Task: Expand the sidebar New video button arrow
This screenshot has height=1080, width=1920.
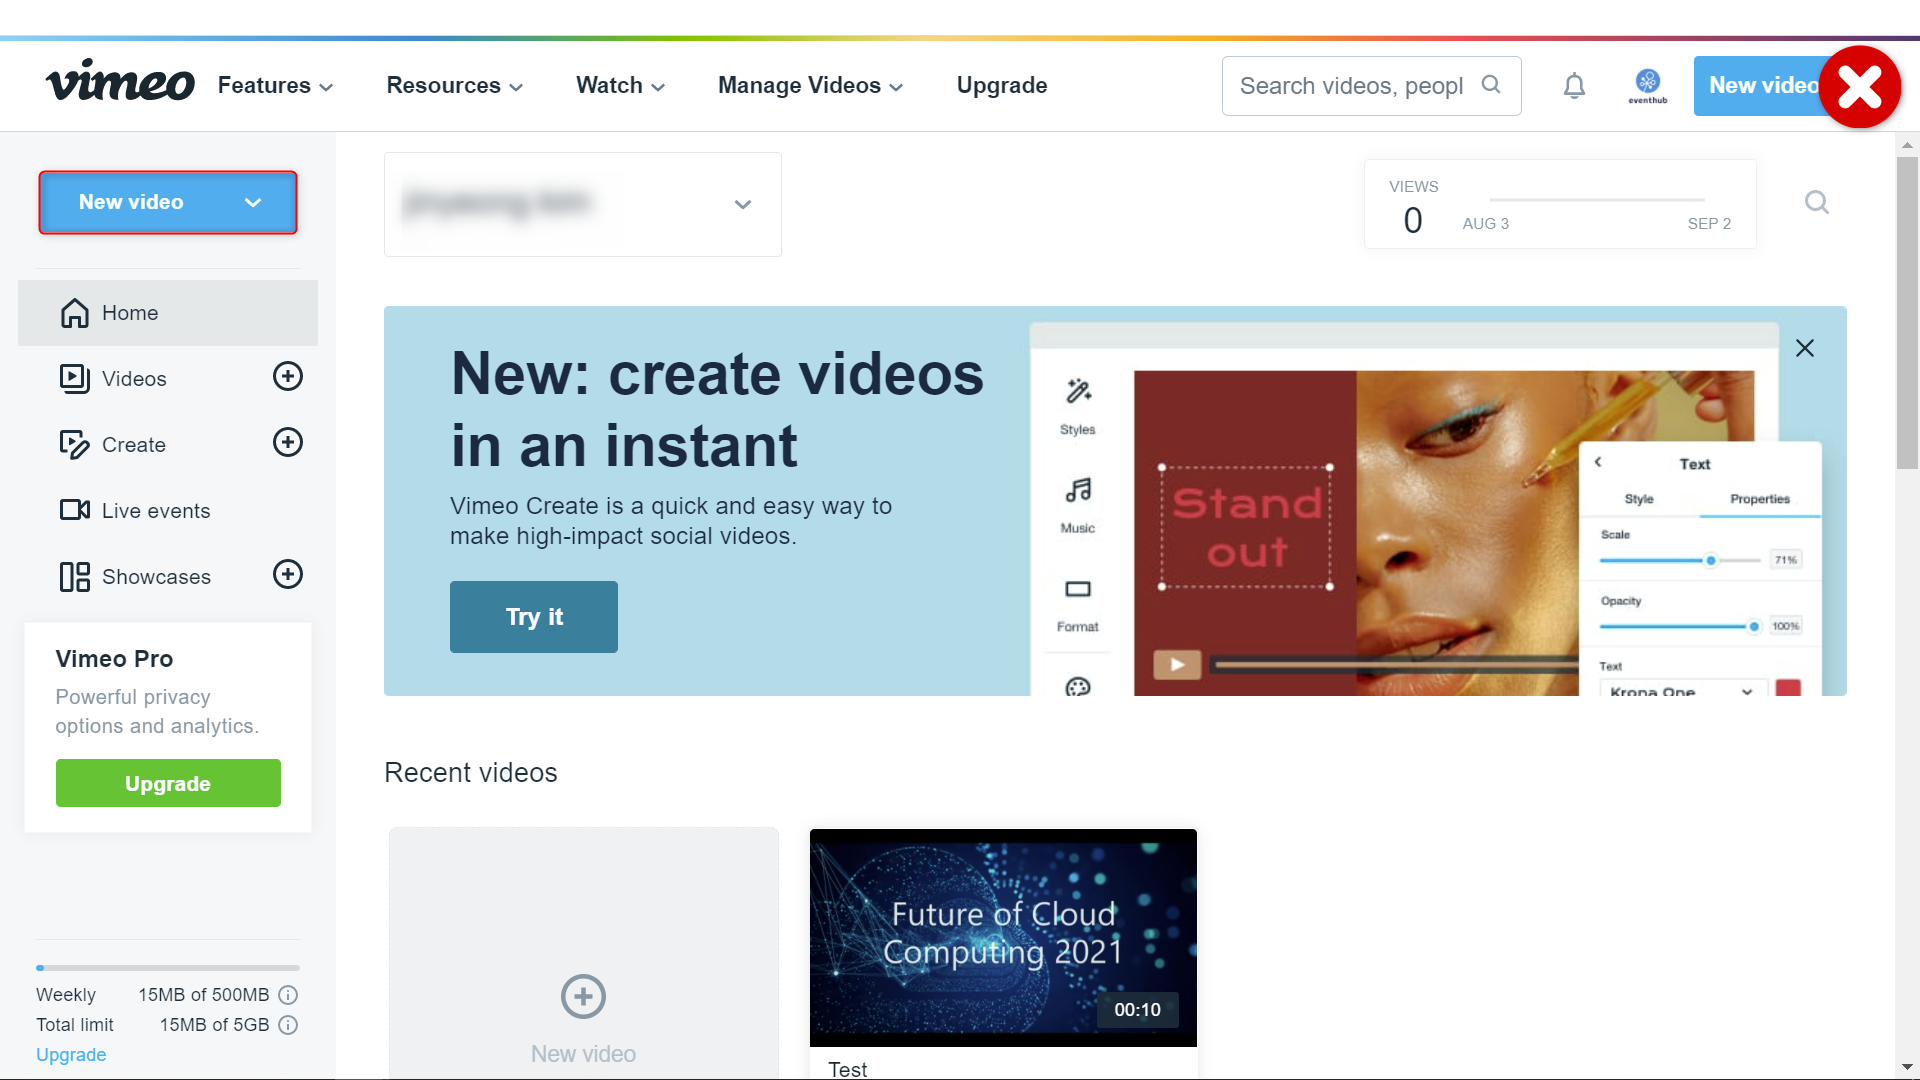Action: click(253, 203)
